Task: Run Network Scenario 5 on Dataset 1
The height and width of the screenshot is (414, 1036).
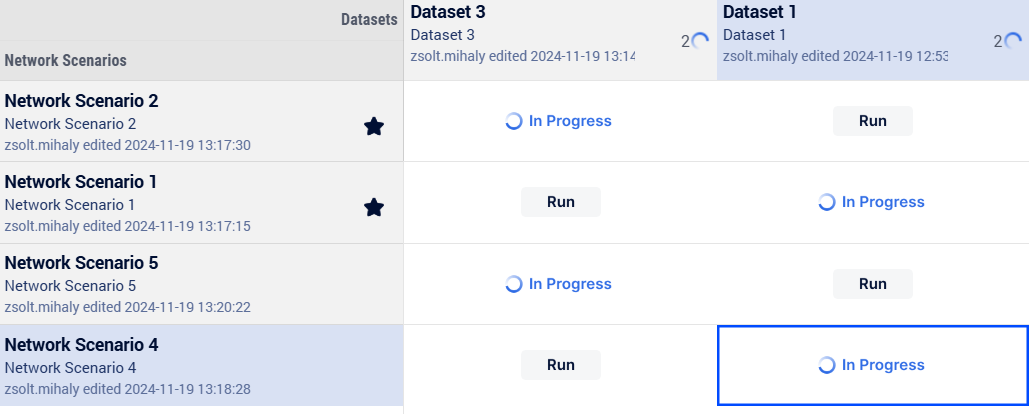Action: pos(873,284)
